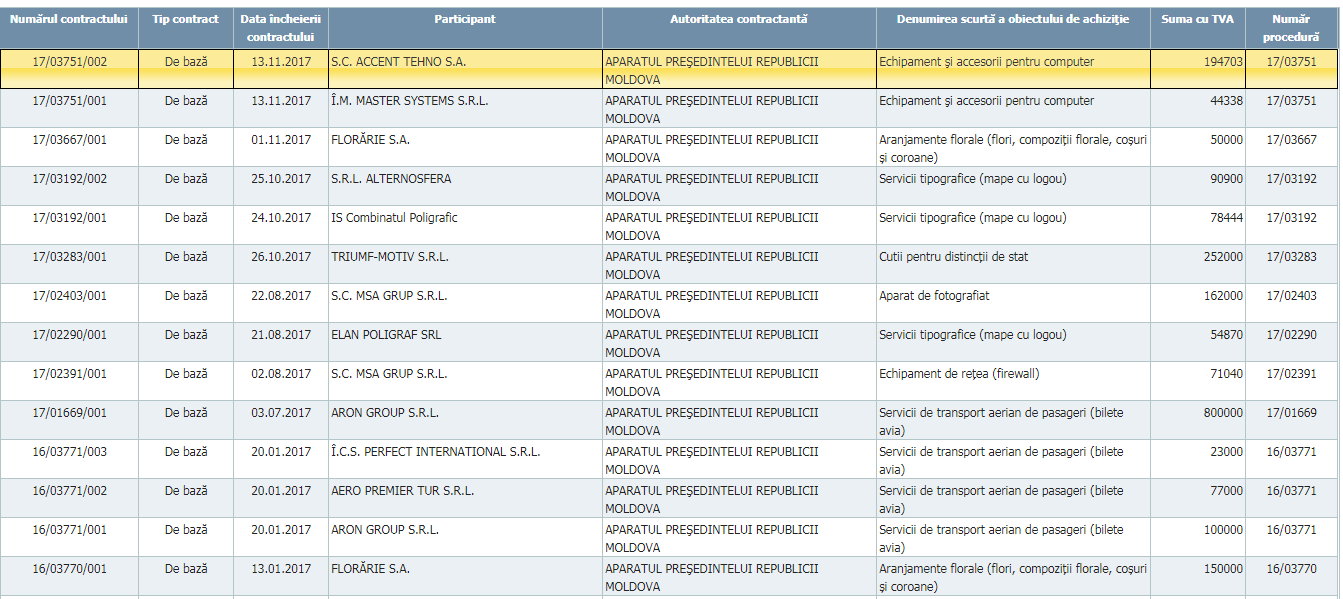Image resolution: width=1343 pixels, height=599 pixels.
Task: Click the sum 100000
Action: [x=1224, y=530]
